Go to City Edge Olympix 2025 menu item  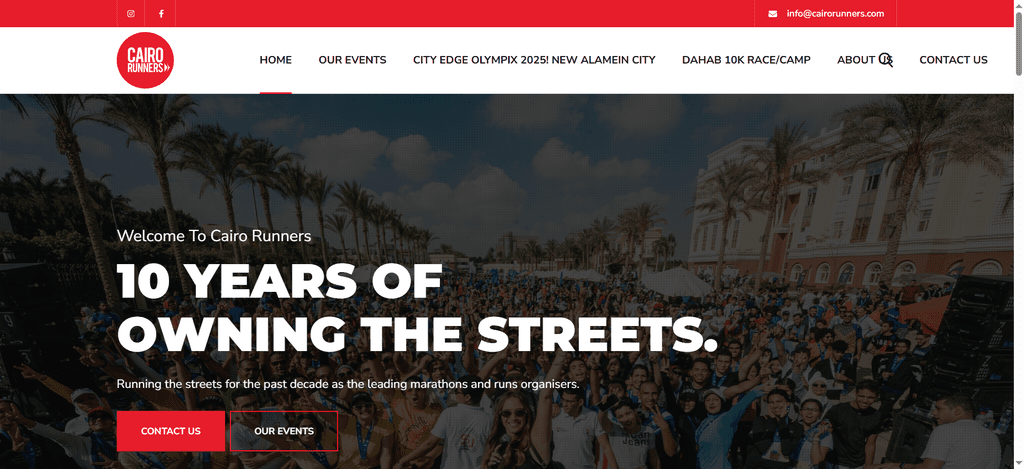pos(534,60)
